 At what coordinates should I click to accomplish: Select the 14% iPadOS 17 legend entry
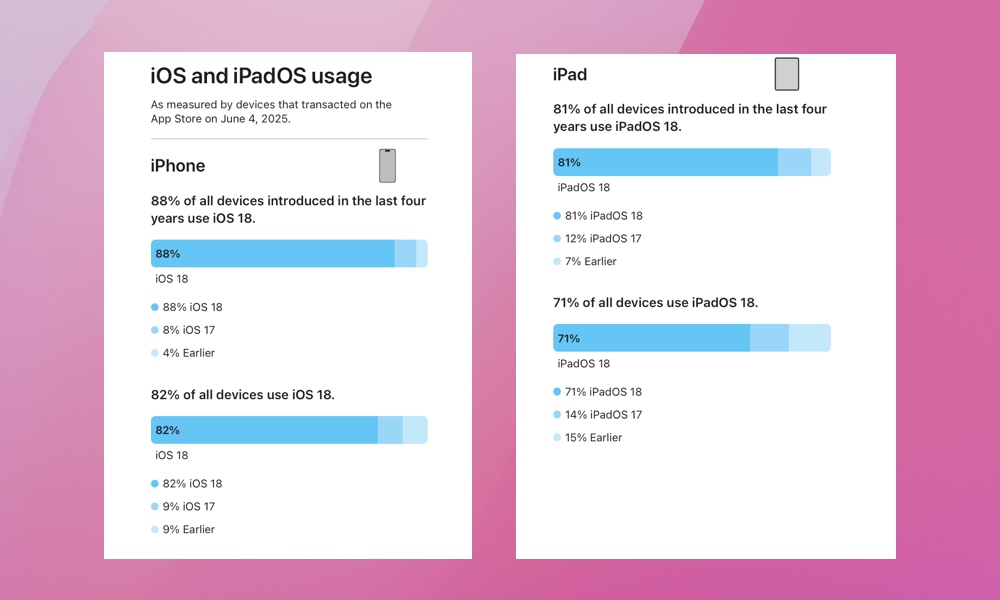(x=598, y=414)
